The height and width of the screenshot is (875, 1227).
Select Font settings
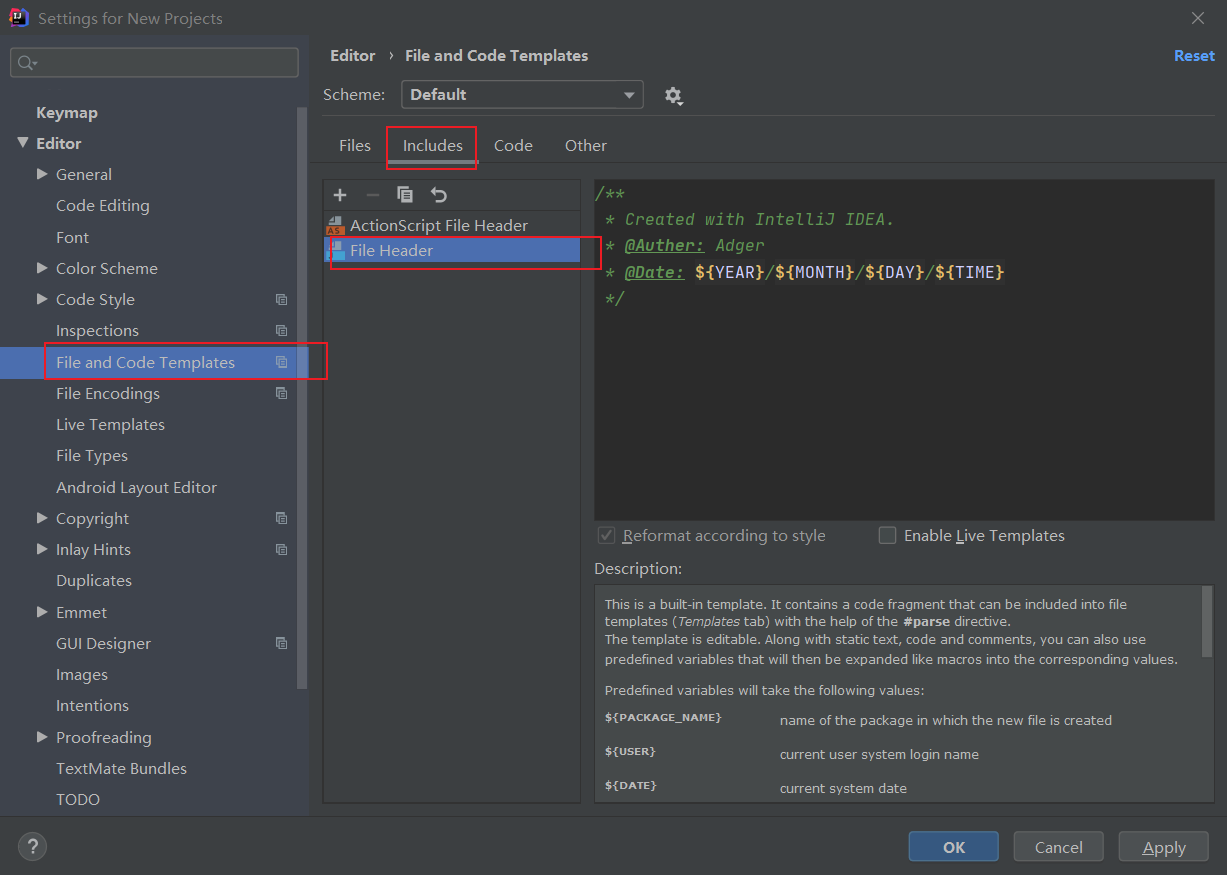click(73, 238)
